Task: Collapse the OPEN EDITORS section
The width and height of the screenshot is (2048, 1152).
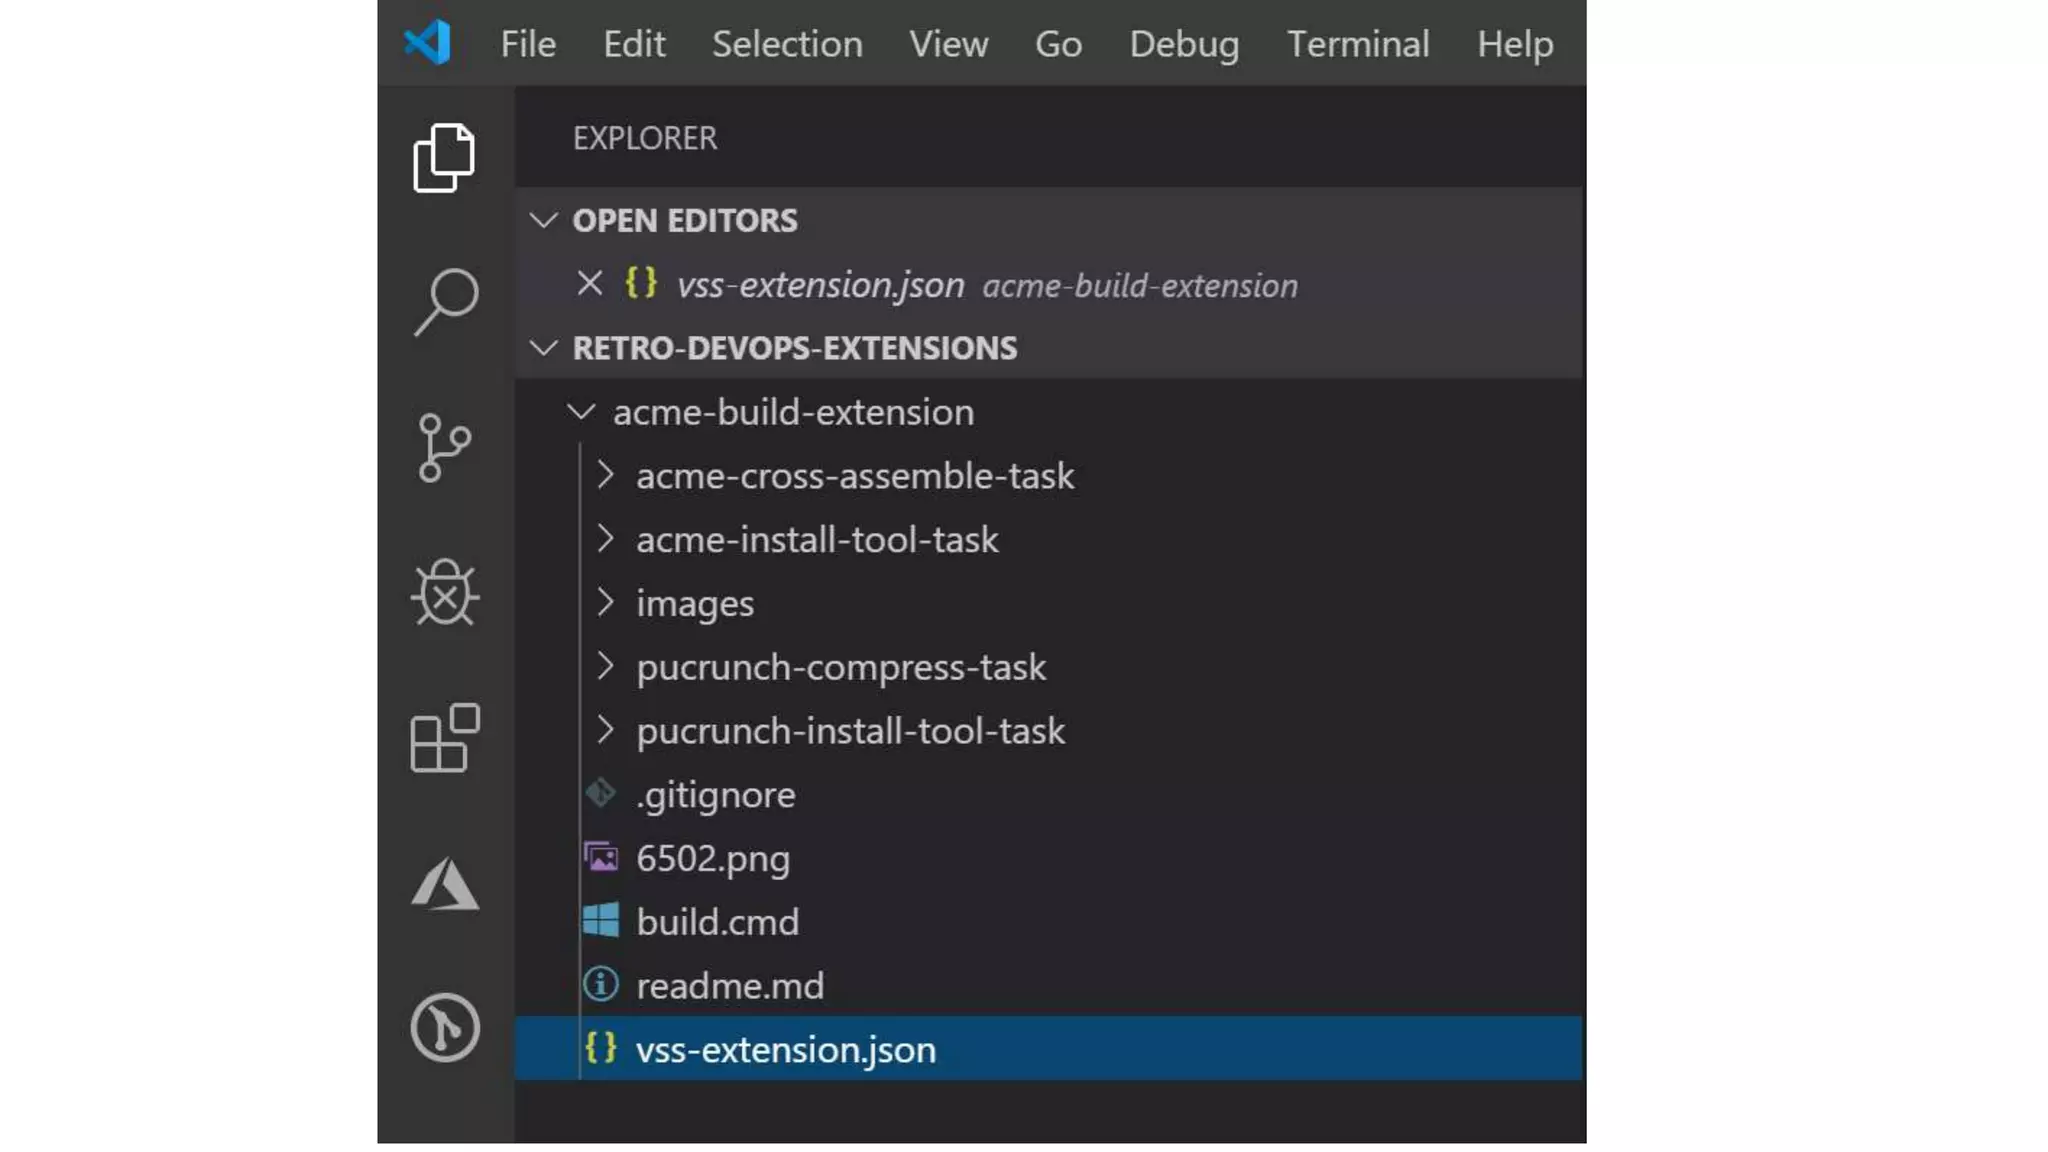Action: coord(543,220)
